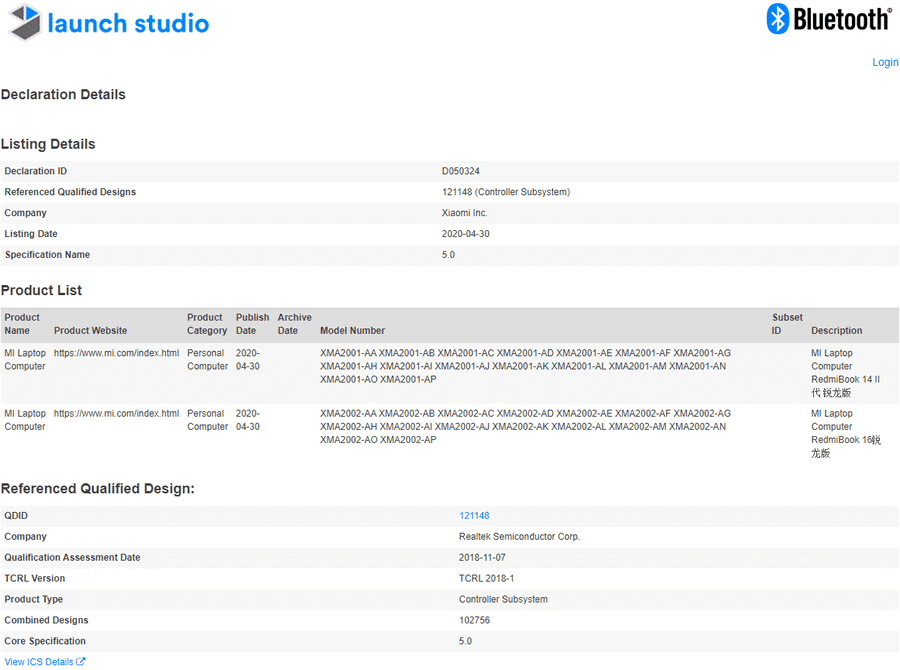Click the TCRL Version label
The width and height of the screenshot is (900, 670).
click(34, 578)
